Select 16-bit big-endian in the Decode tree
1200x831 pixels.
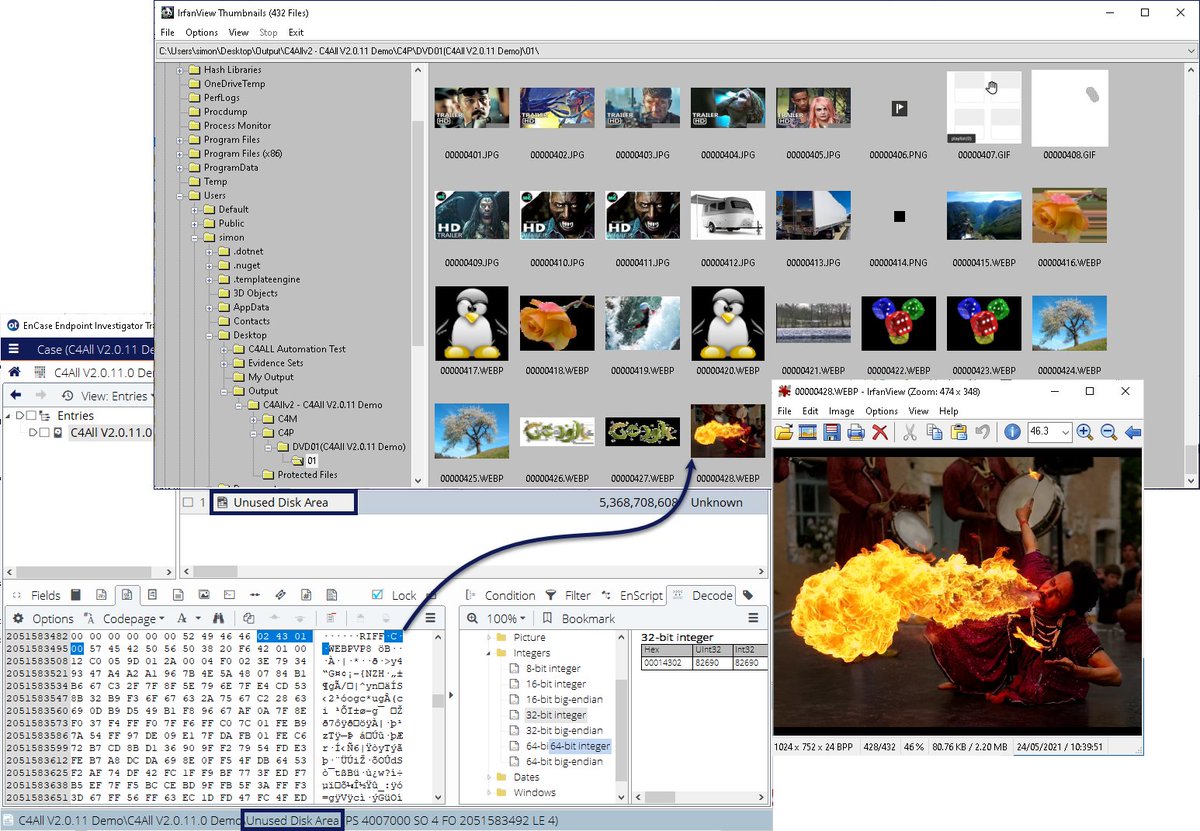click(563, 699)
